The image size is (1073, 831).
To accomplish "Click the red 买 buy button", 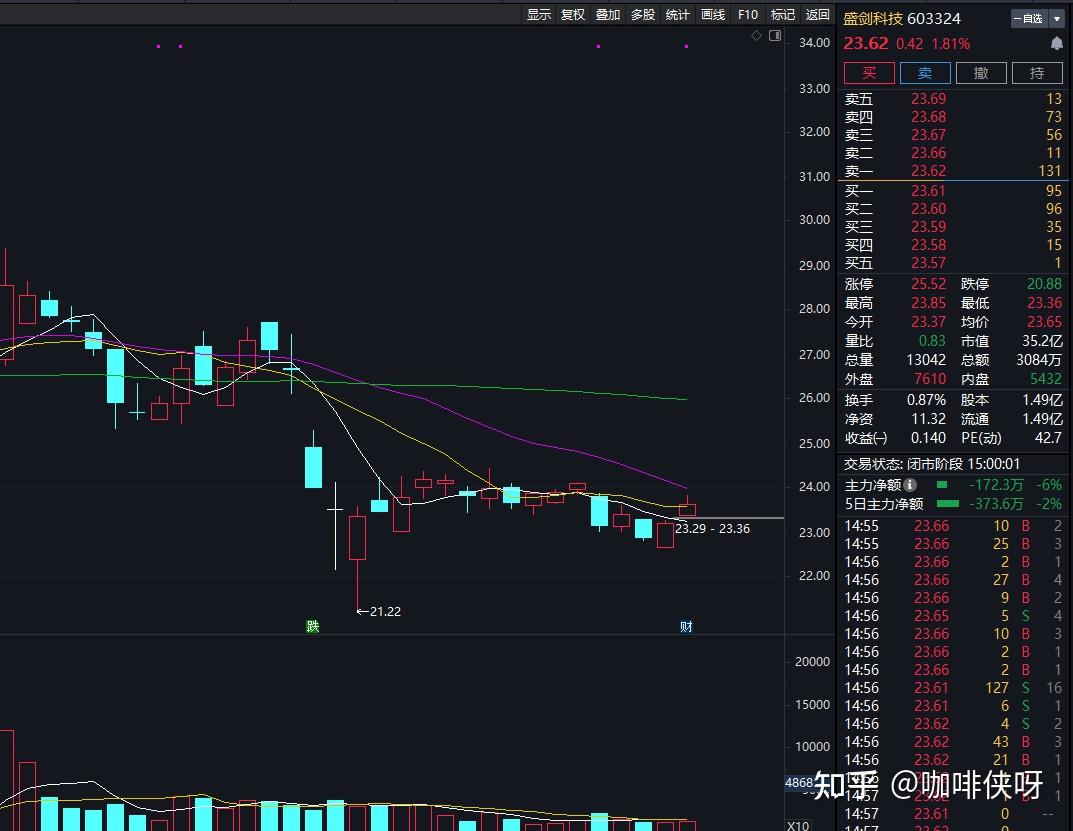I will (x=869, y=73).
